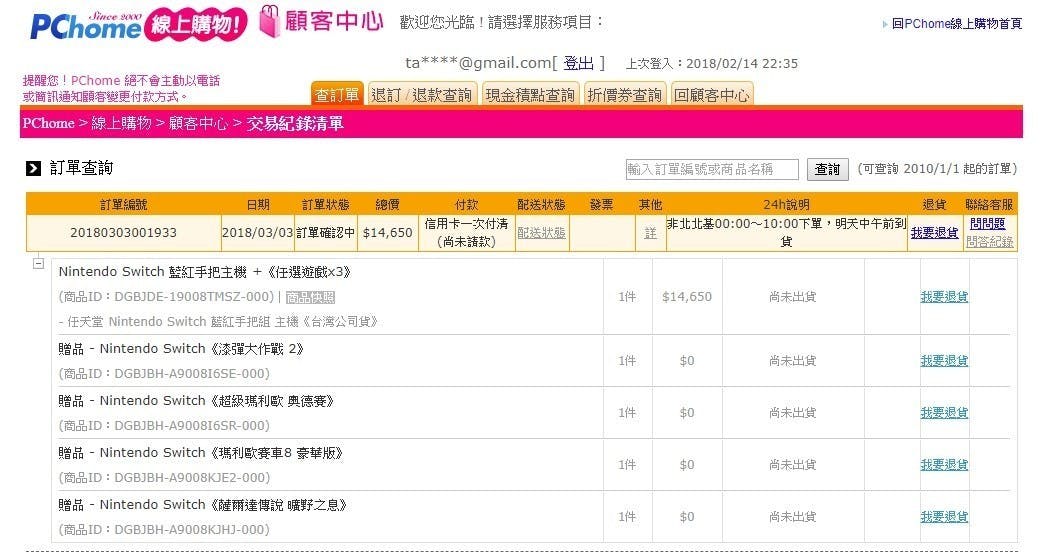Click 我要退貨 for 超級瑪利歐 奧德賽 gift
This screenshot has height=554, width=1046.
coord(944,413)
